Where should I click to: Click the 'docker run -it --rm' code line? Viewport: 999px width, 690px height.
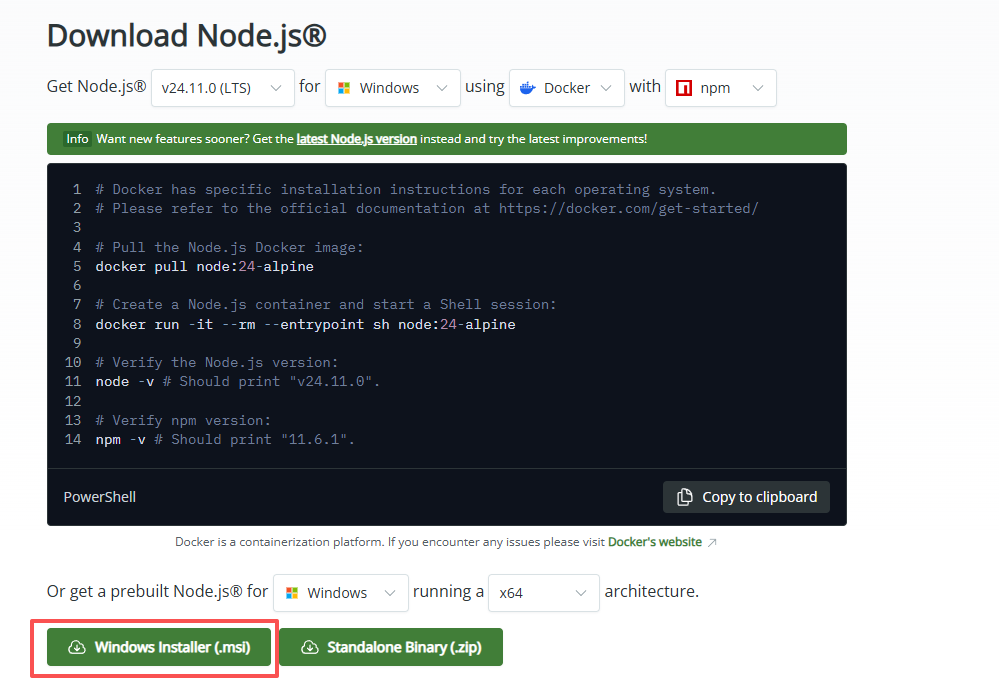tap(305, 324)
